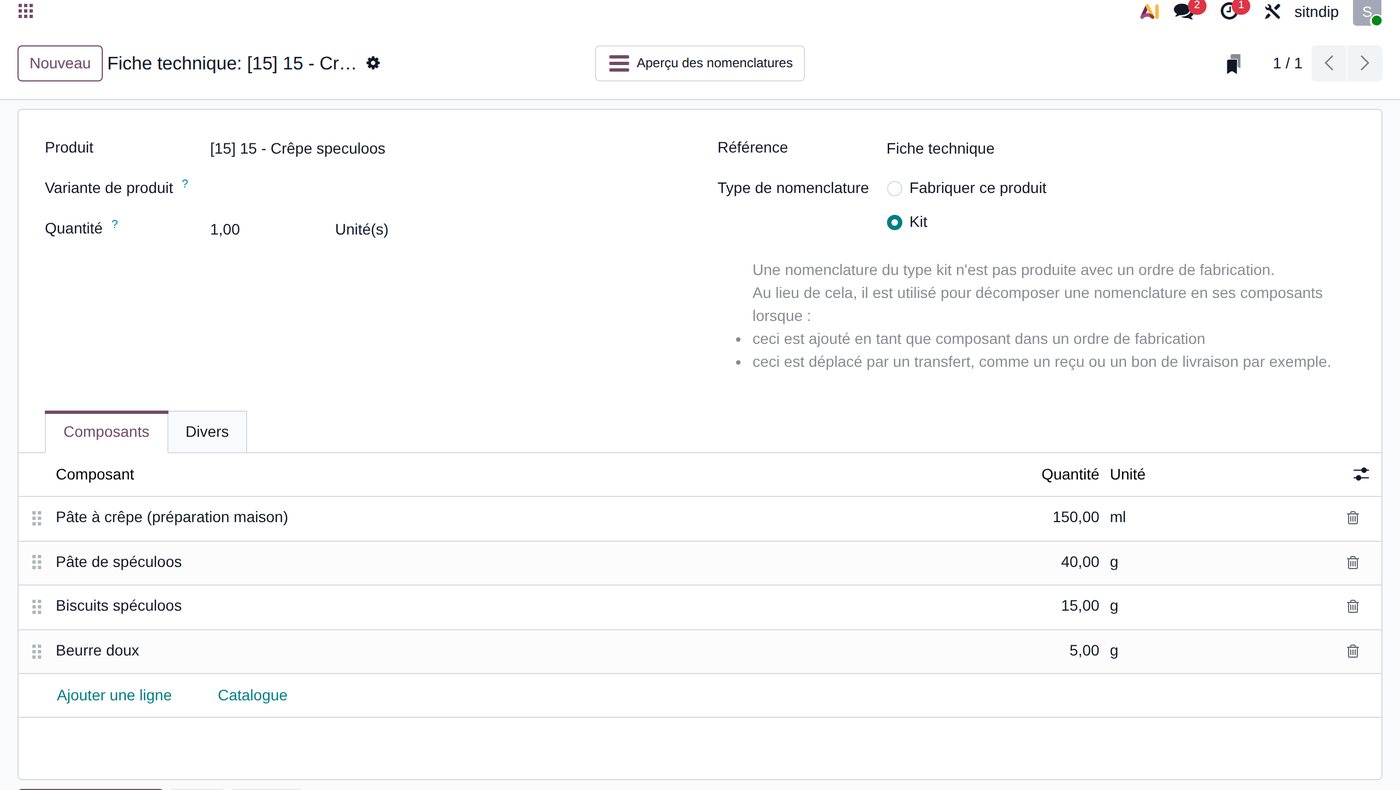Open column options adjust icon

pyautogui.click(x=1361, y=474)
